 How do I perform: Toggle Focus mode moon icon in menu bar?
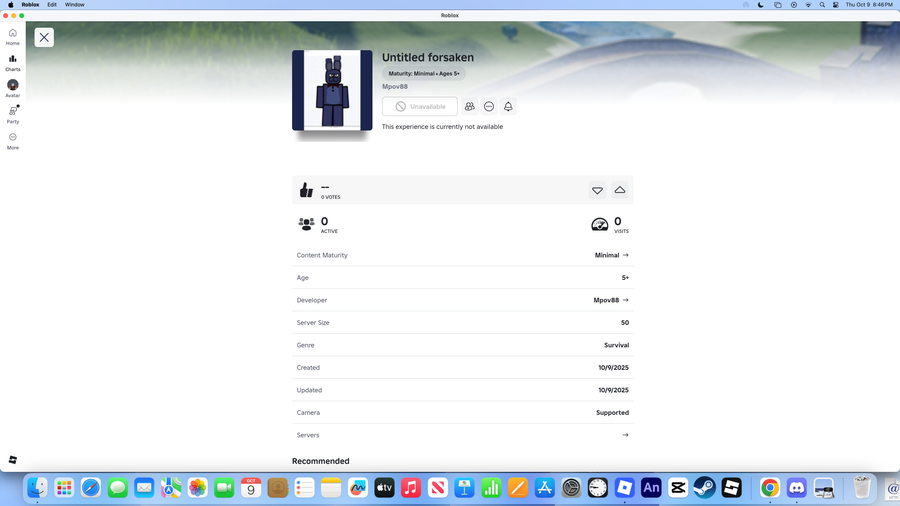coord(761,5)
